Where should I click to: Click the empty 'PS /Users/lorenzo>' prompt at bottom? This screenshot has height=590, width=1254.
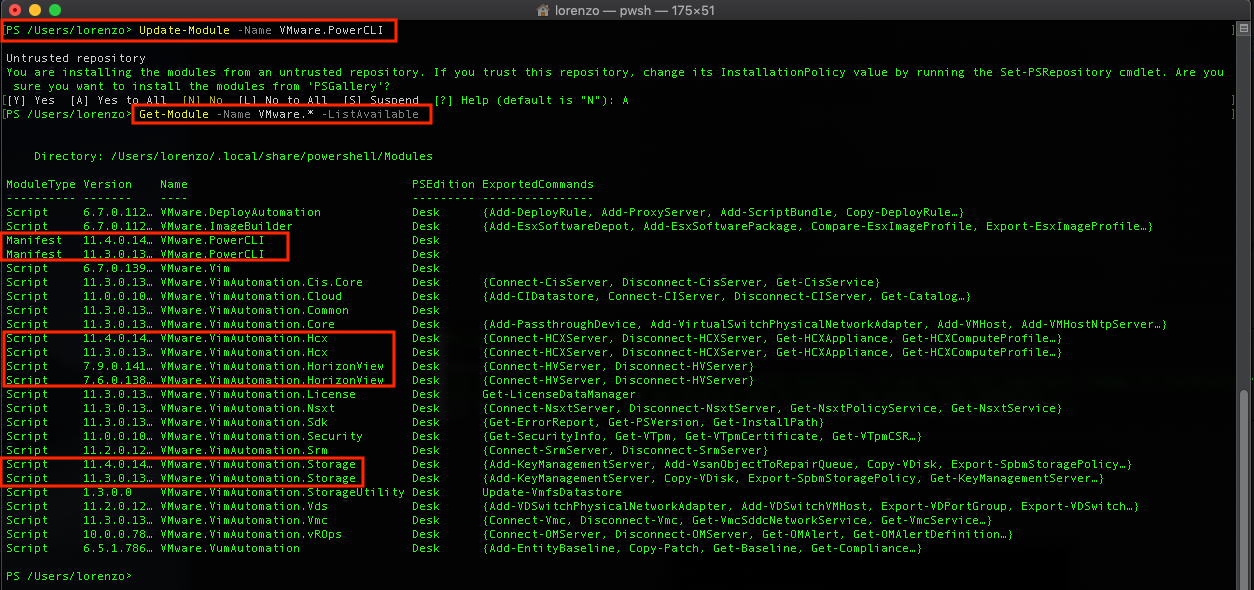(x=69, y=576)
